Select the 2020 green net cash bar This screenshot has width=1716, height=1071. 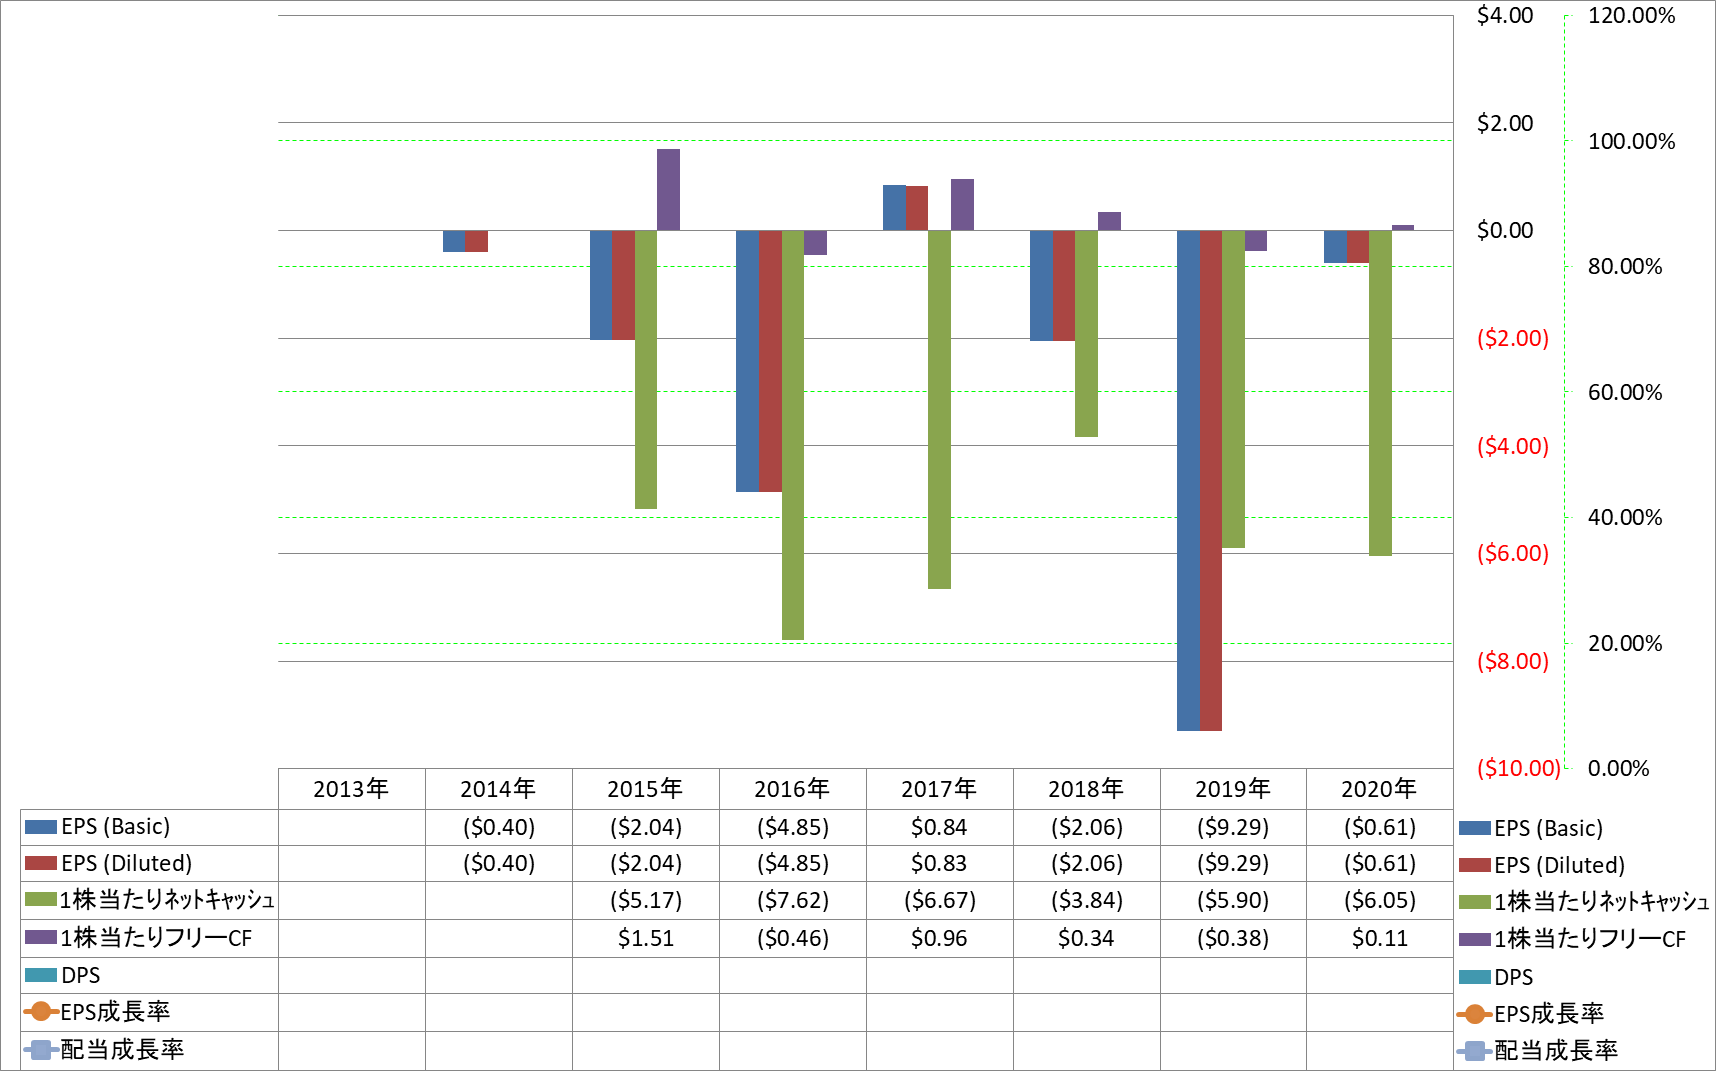pos(1380,393)
